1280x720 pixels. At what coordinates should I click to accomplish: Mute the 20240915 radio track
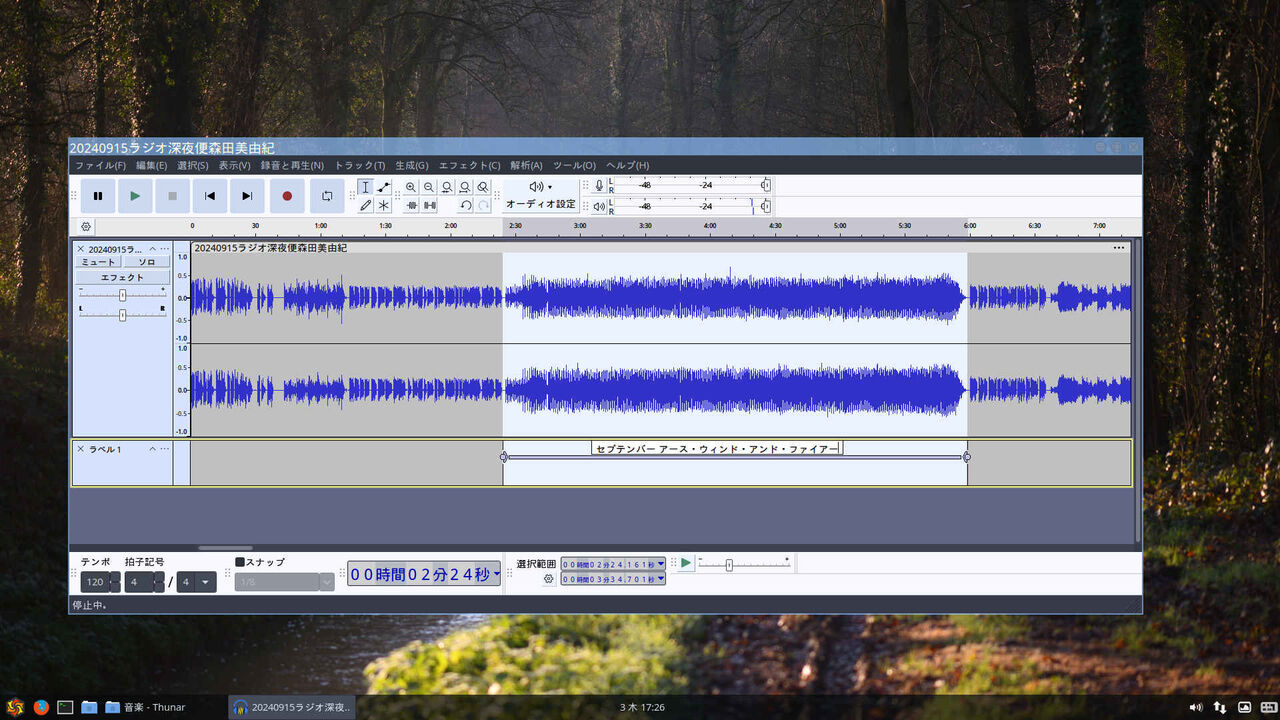(97, 261)
